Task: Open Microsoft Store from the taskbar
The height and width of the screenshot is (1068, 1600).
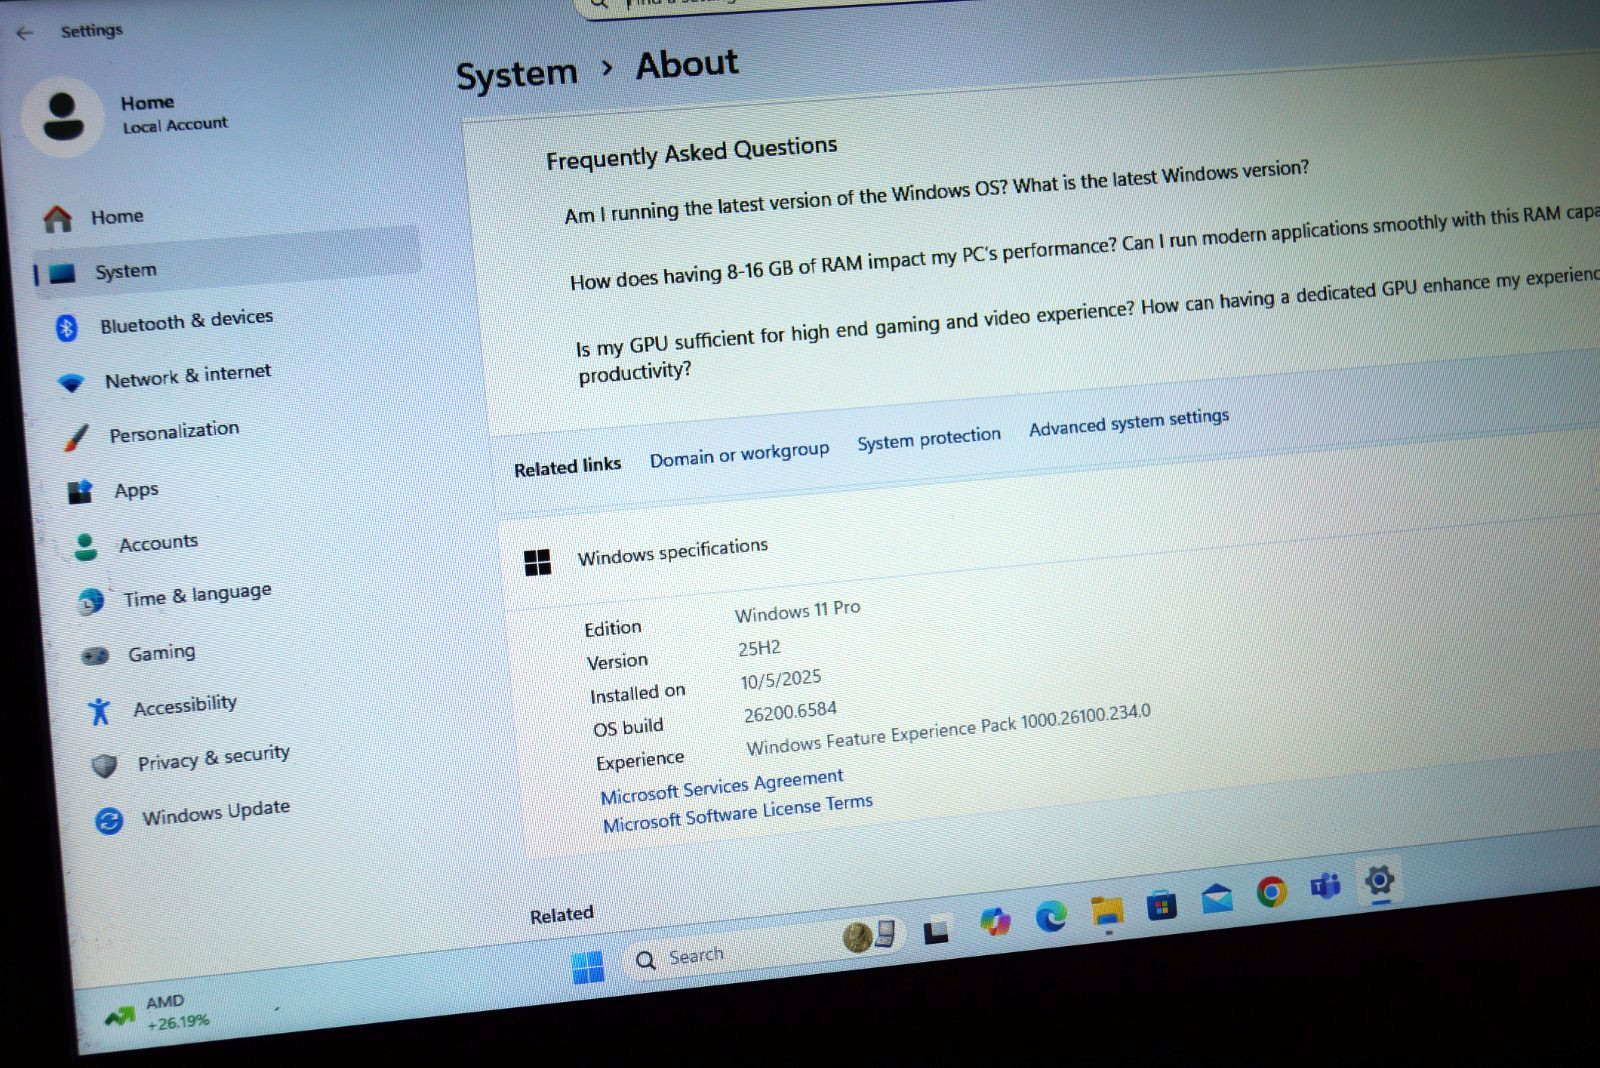Action: (x=1162, y=906)
